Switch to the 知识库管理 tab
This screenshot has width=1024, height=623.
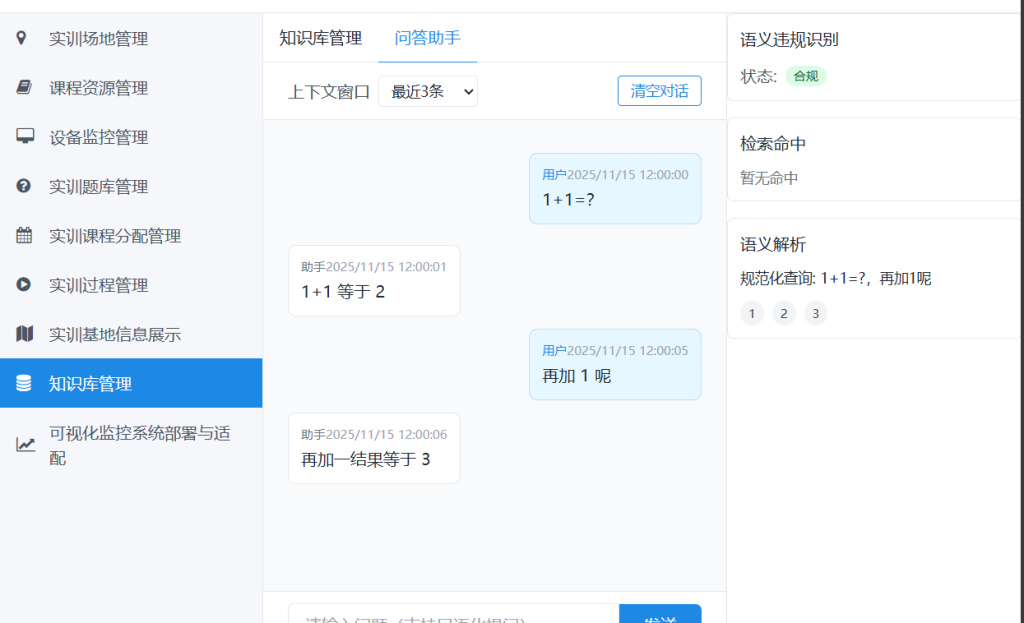tap(320, 39)
